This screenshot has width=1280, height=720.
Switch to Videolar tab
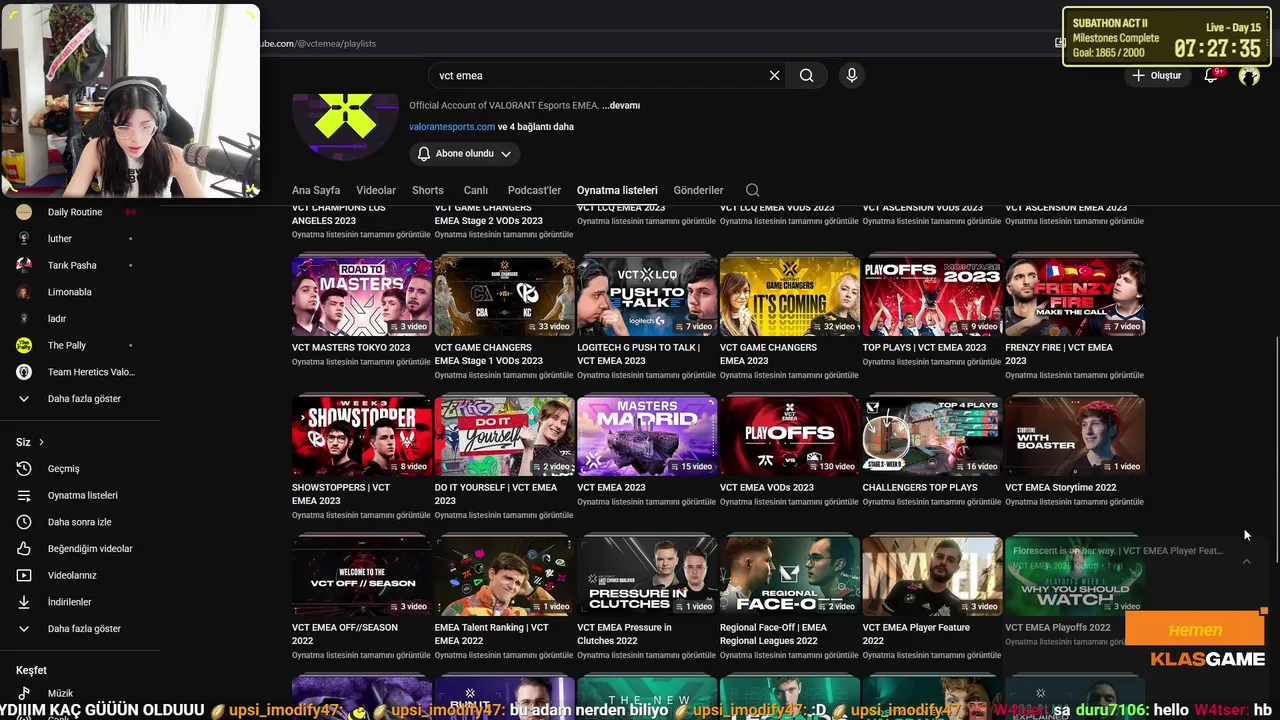coord(376,190)
